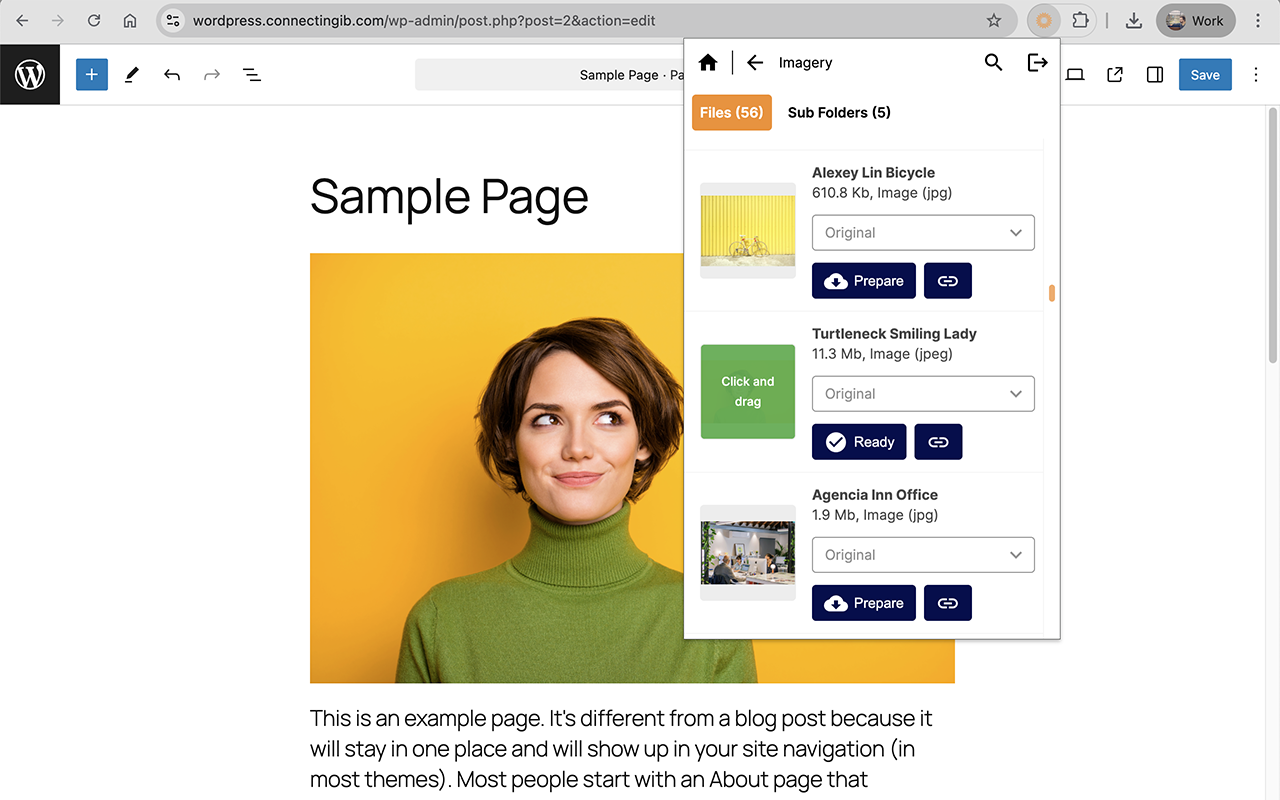Copy link for Alexey Lin Bicycle

coord(948,281)
